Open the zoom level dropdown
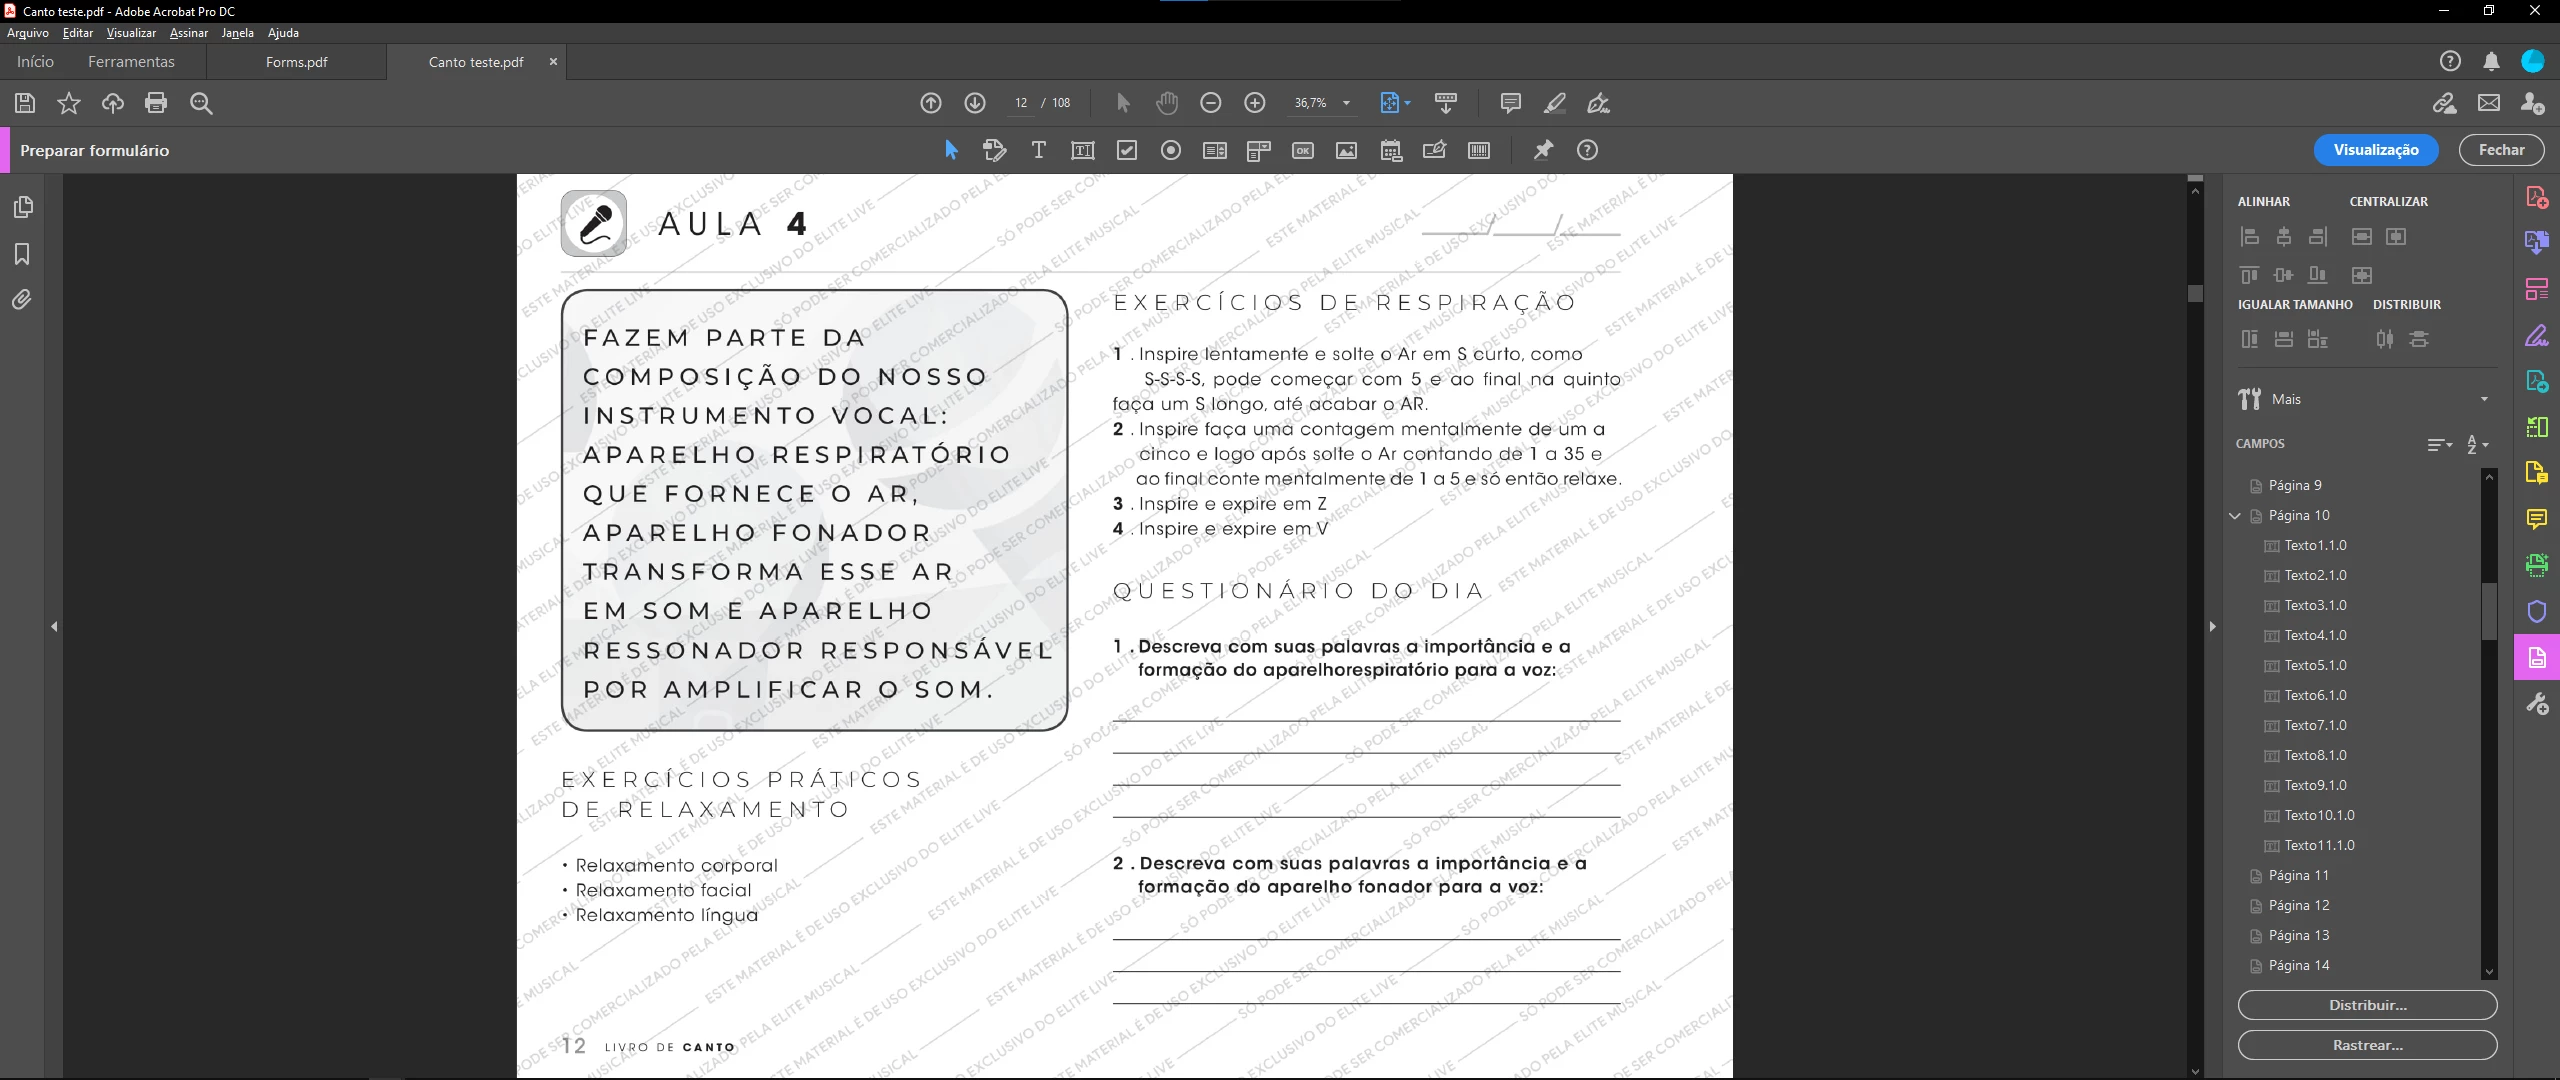 pyautogui.click(x=1346, y=103)
